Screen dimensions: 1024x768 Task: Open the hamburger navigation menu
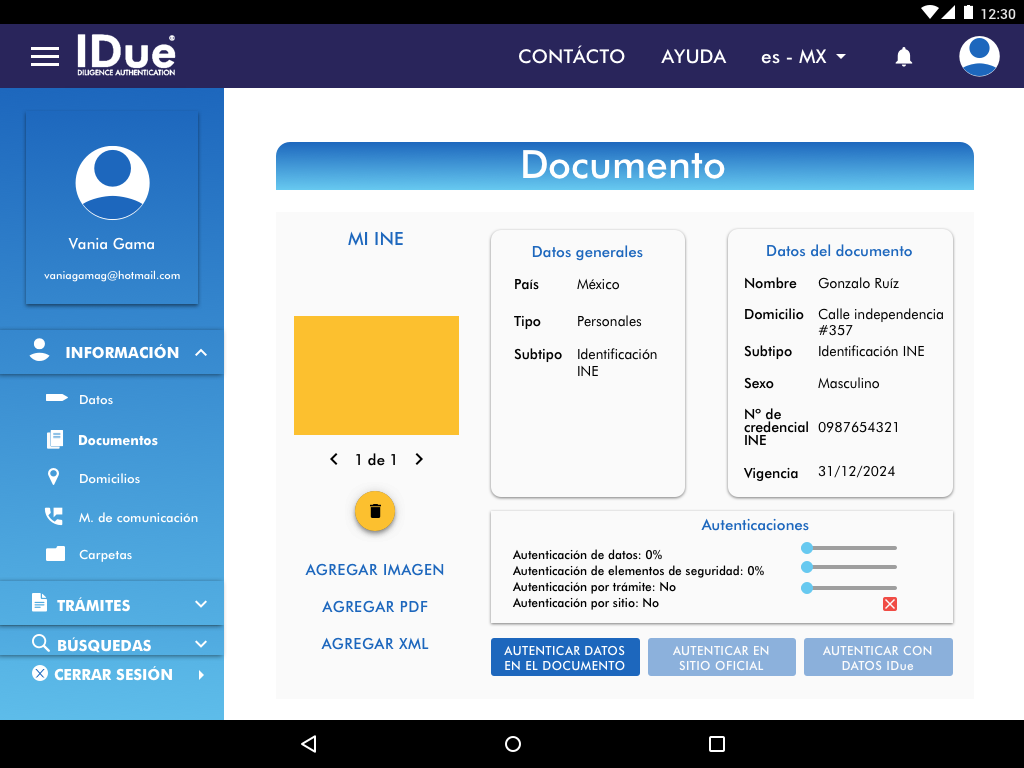tap(45, 56)
